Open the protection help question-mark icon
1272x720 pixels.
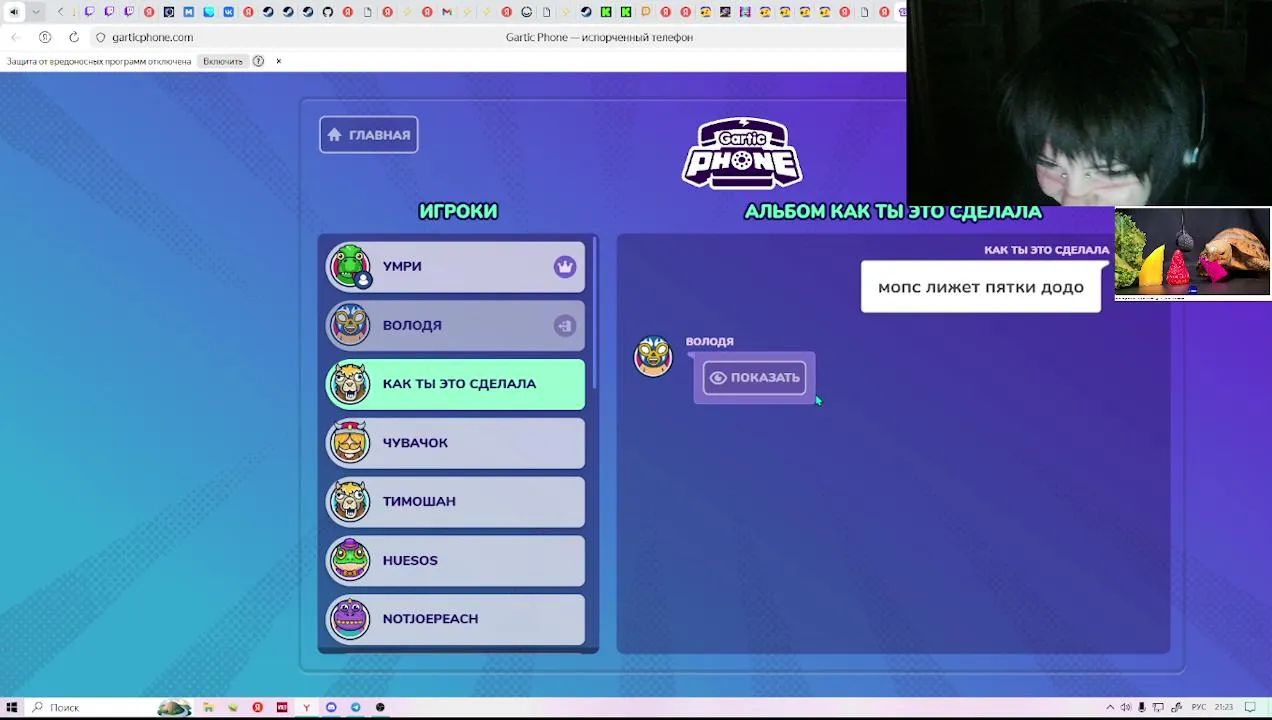[258, 61]
